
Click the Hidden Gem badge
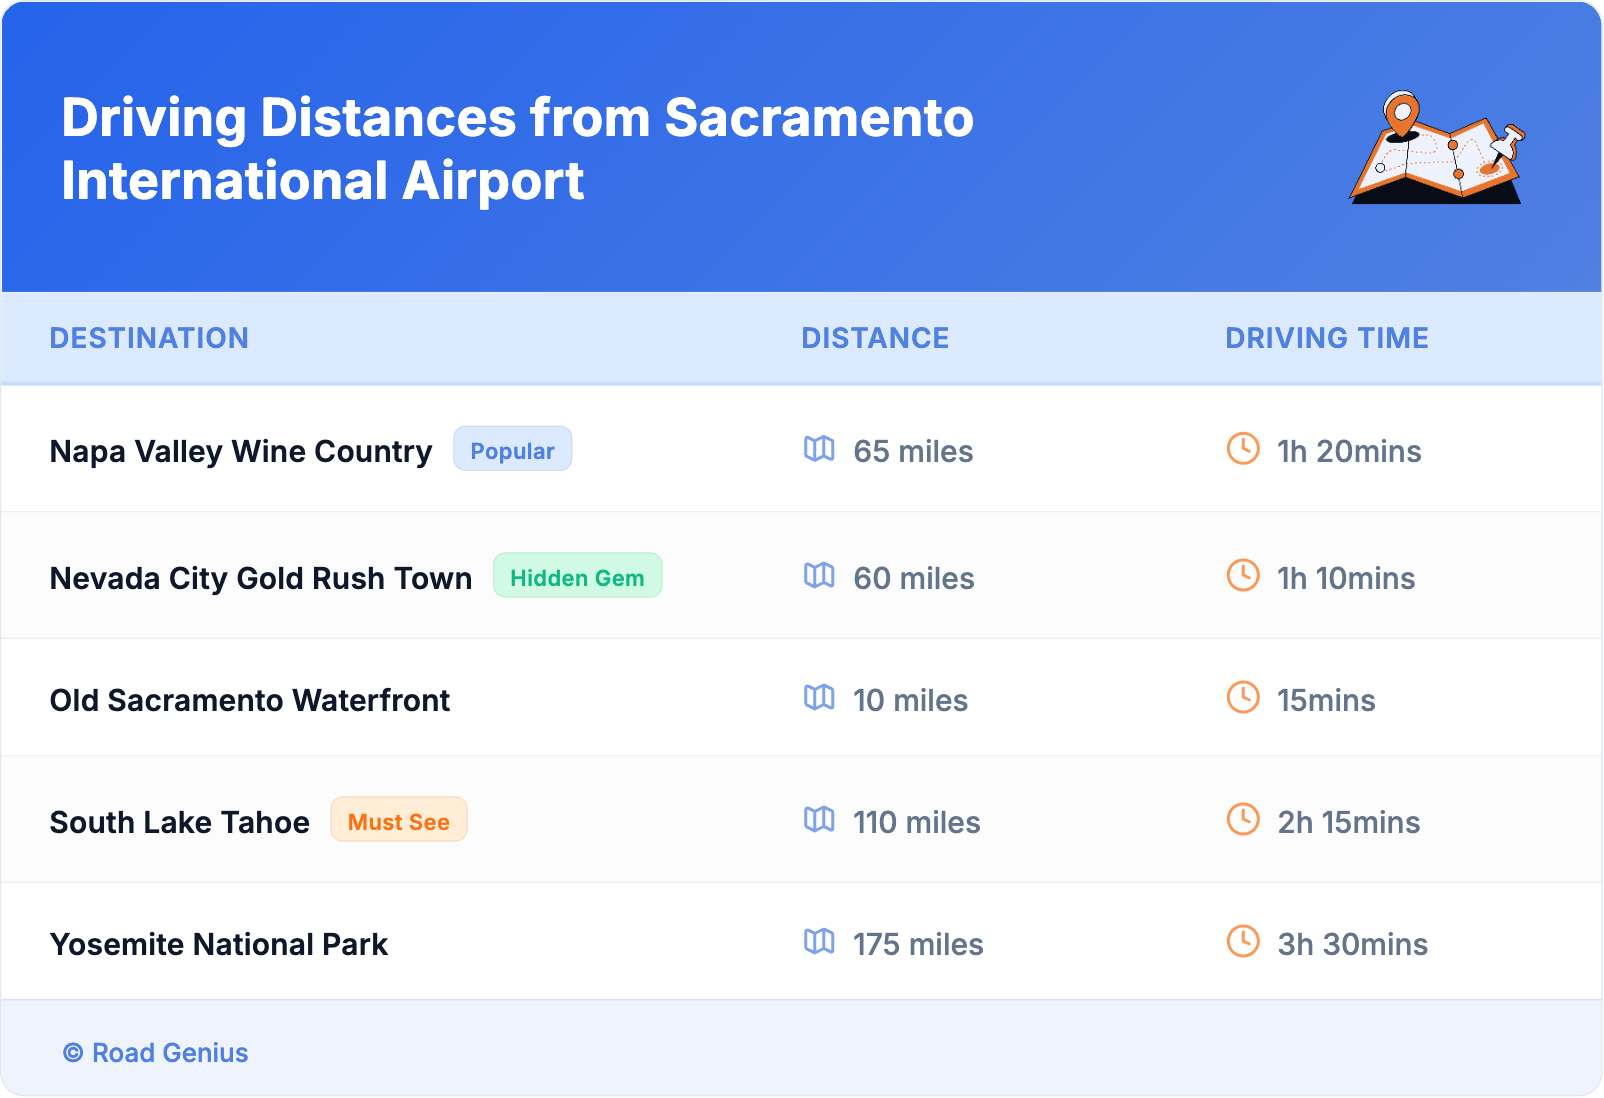(x=577, y=577)
